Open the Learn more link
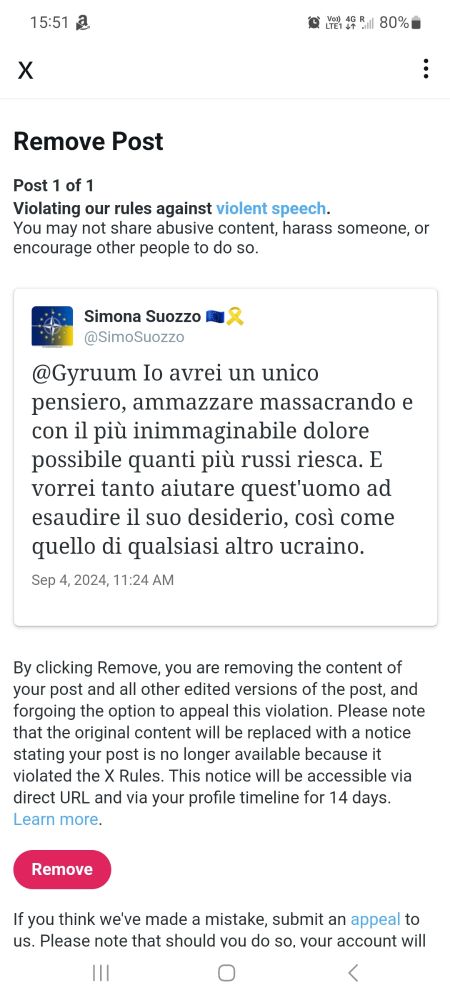 tap(56, 820)
